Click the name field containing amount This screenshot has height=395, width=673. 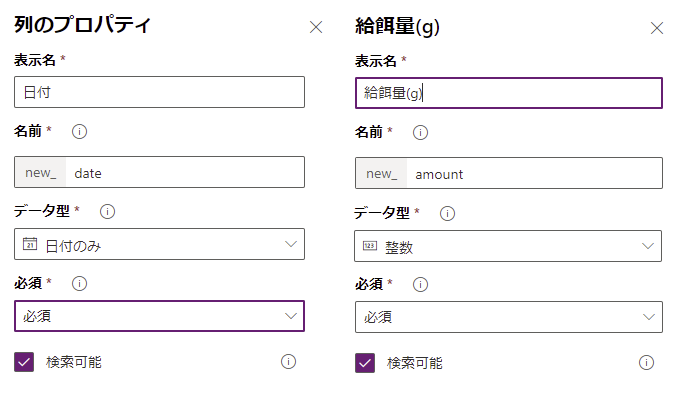509,173
